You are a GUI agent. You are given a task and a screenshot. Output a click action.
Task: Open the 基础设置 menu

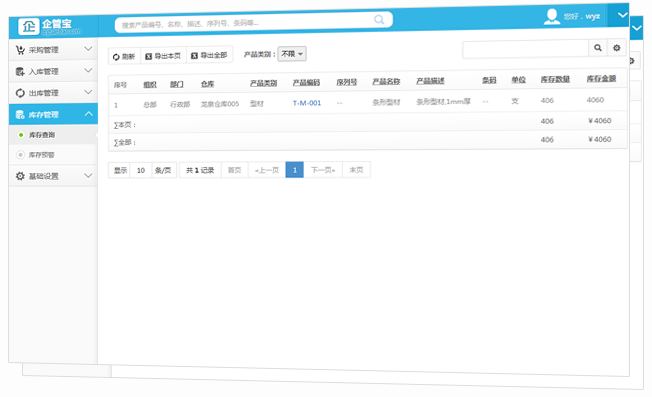[x=53, y=176]
